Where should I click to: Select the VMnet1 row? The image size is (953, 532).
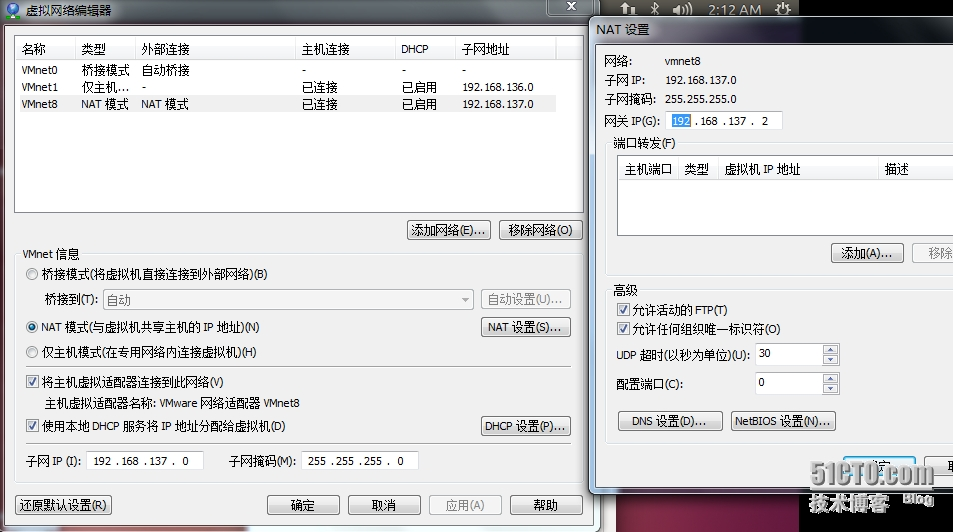tap(287, 87)
